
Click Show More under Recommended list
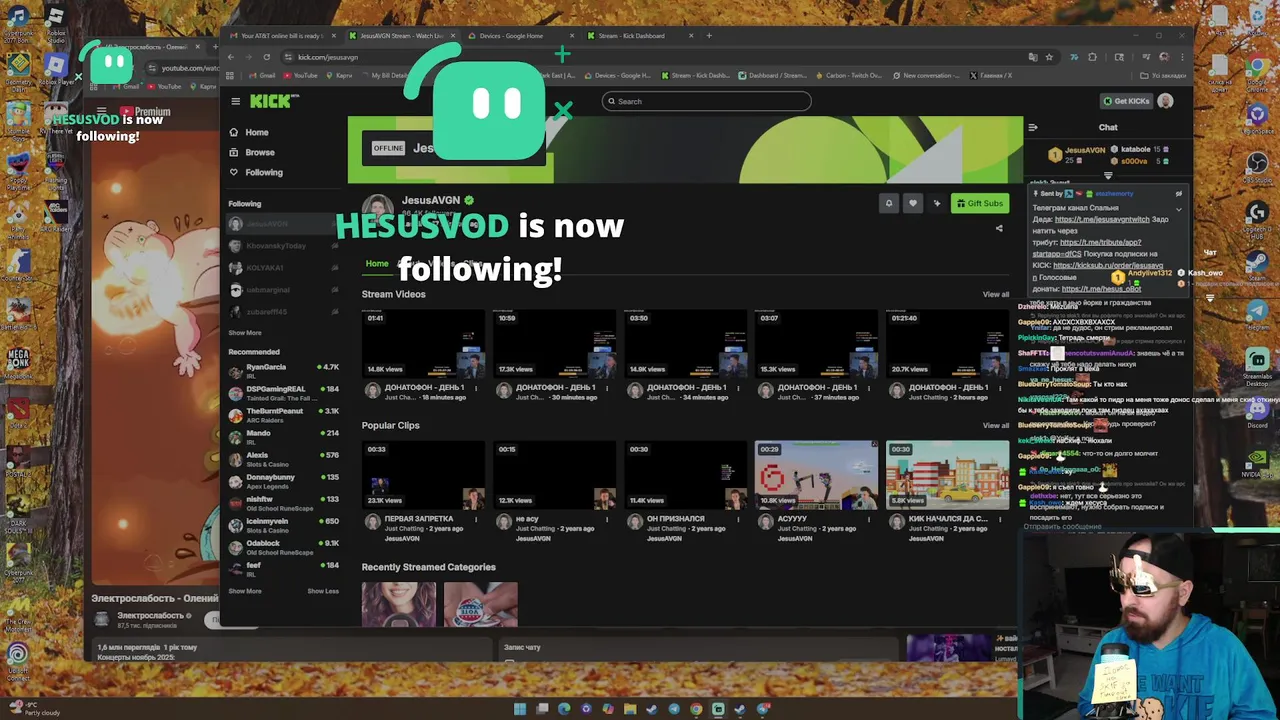point(245,591)
